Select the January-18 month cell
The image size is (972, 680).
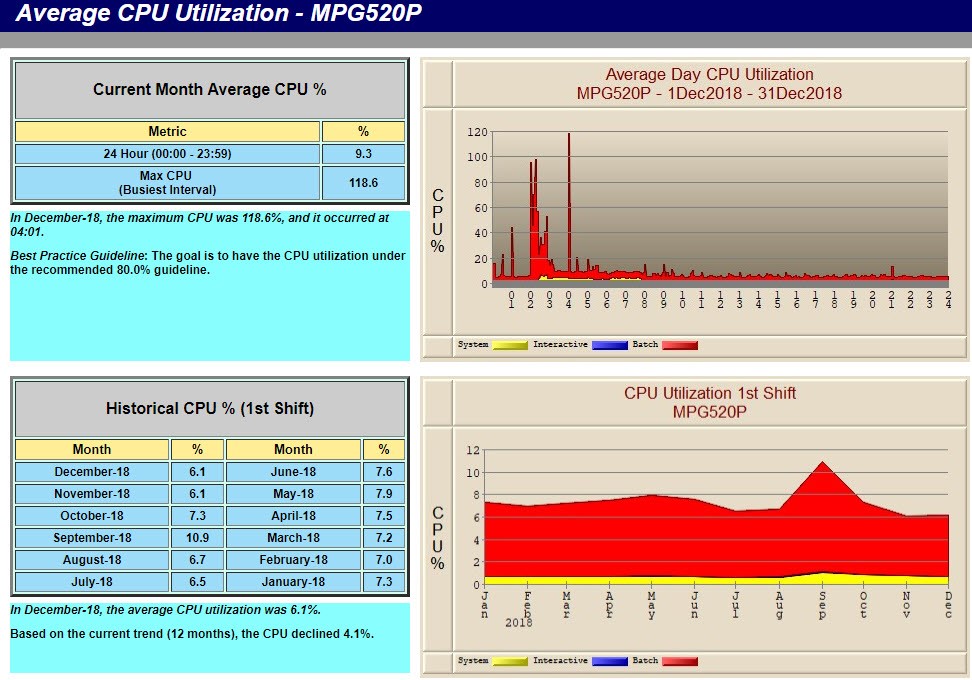pos(293,582)
